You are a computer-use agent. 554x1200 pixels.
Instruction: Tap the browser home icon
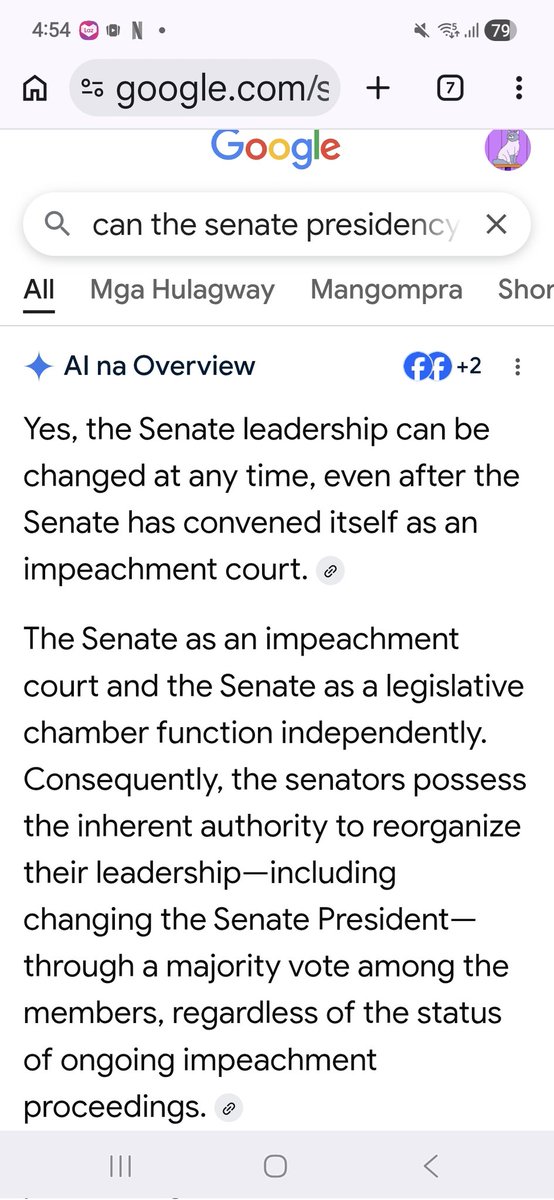point(35,89)
